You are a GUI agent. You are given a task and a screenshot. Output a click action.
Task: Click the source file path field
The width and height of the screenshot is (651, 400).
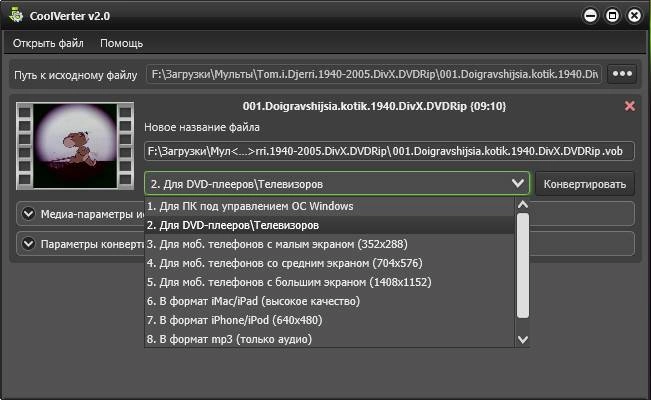pyautogui.click(x=374, y=74)
